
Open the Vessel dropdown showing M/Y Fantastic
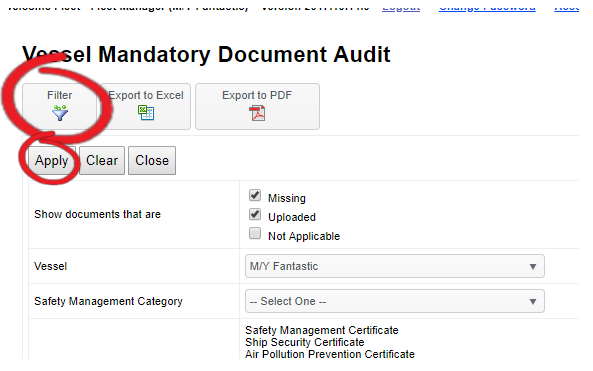point(394,266)
